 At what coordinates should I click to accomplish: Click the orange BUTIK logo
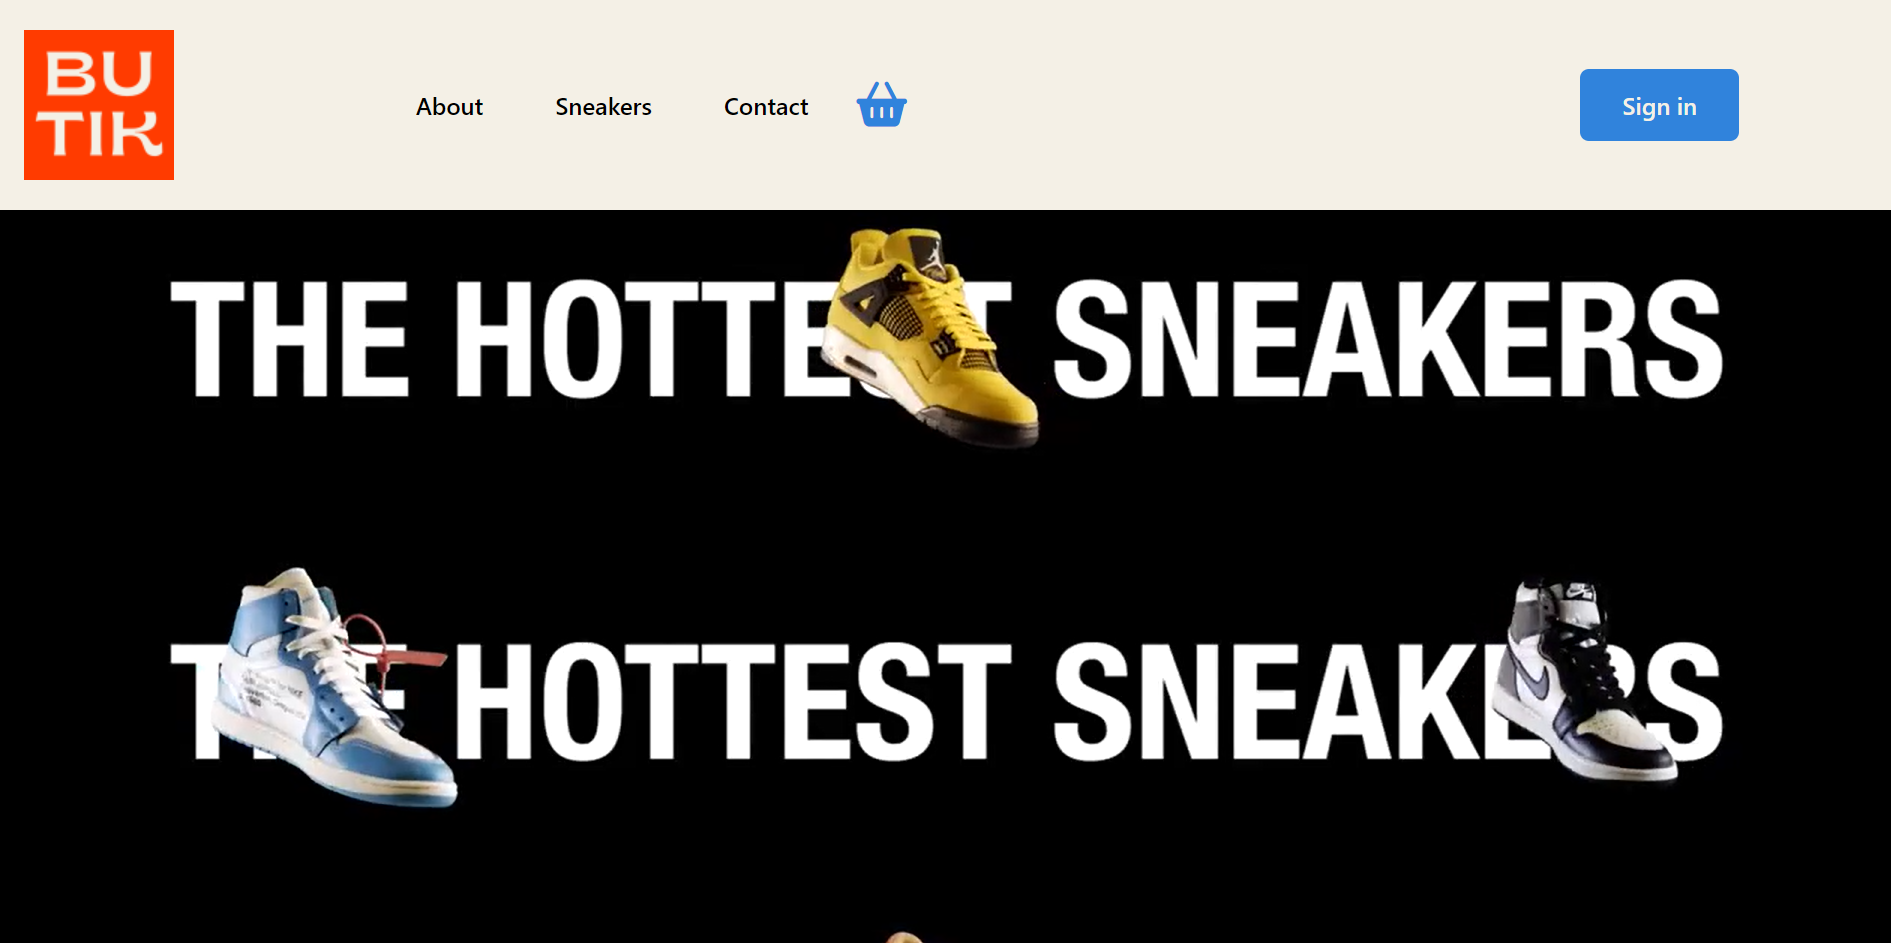[99, 105]
